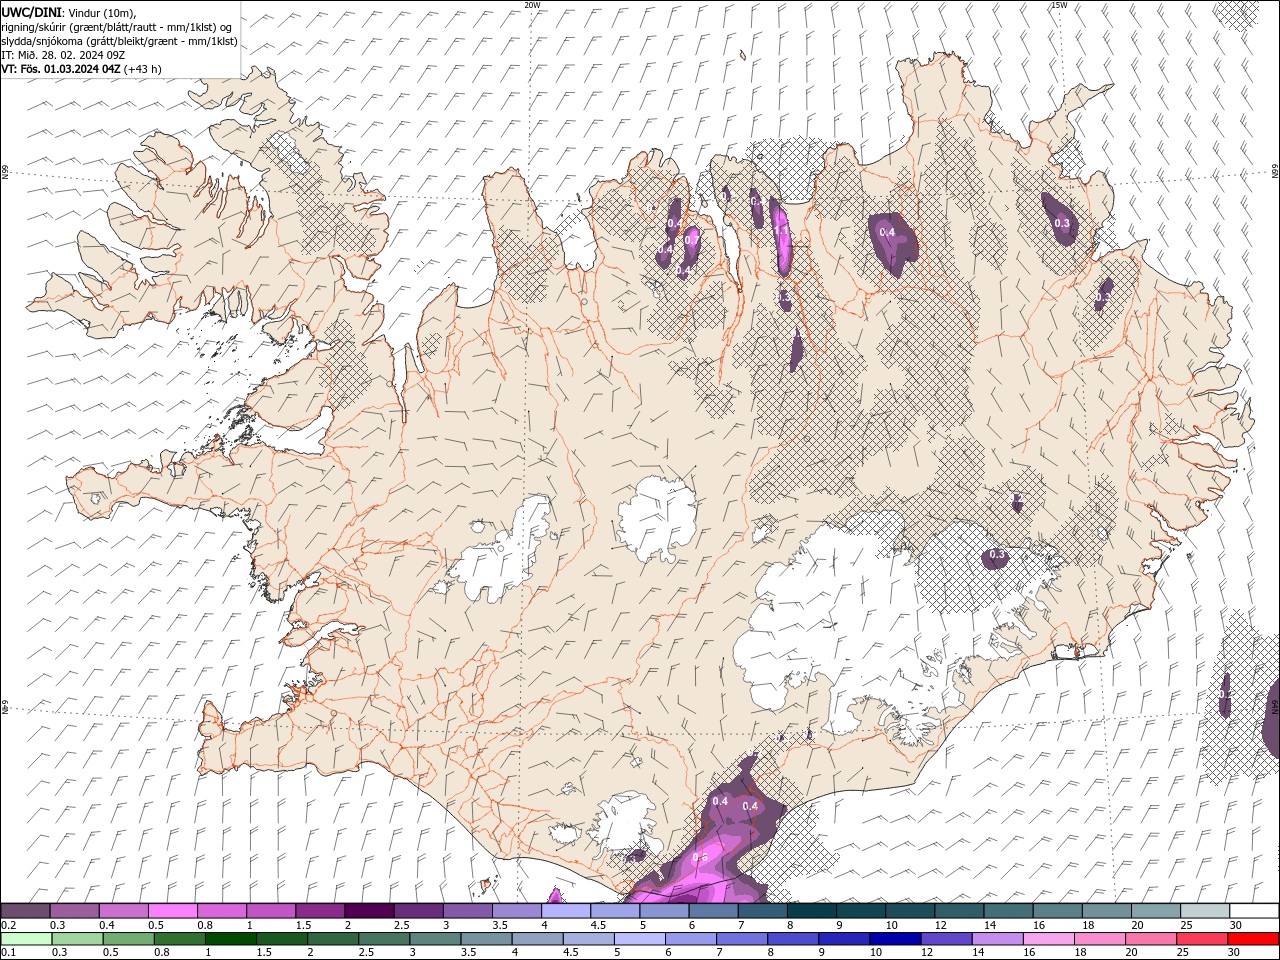Choose the light lavender swatch labeled 4, upper legend
This screenshot has height=960, width=1280.
click(566, 911)
